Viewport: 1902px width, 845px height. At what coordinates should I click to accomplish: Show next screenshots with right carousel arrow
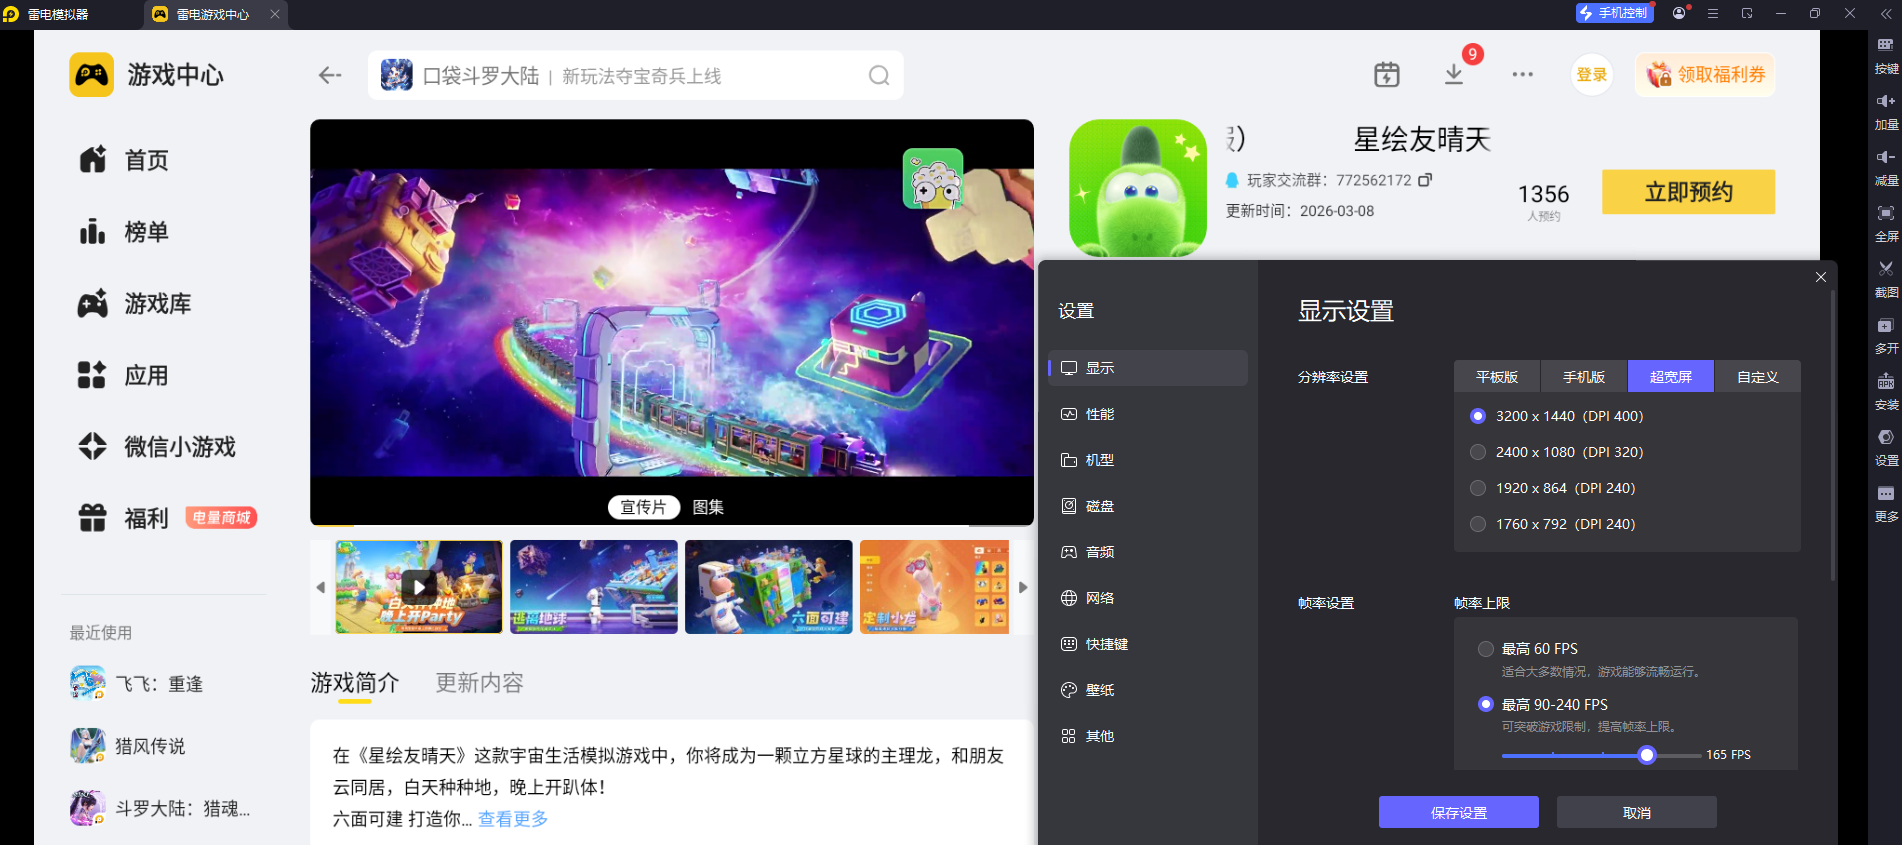[x=1023, y=587]
